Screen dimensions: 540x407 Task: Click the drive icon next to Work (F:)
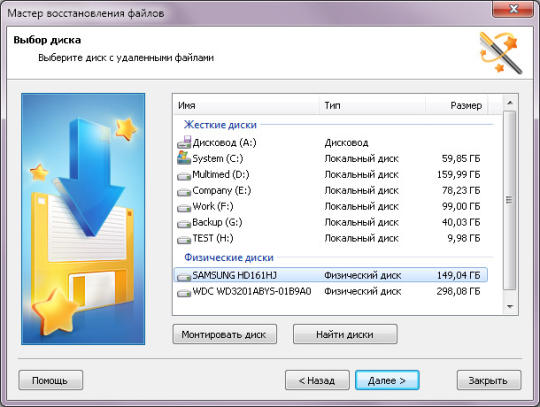(x=184, y=208)
